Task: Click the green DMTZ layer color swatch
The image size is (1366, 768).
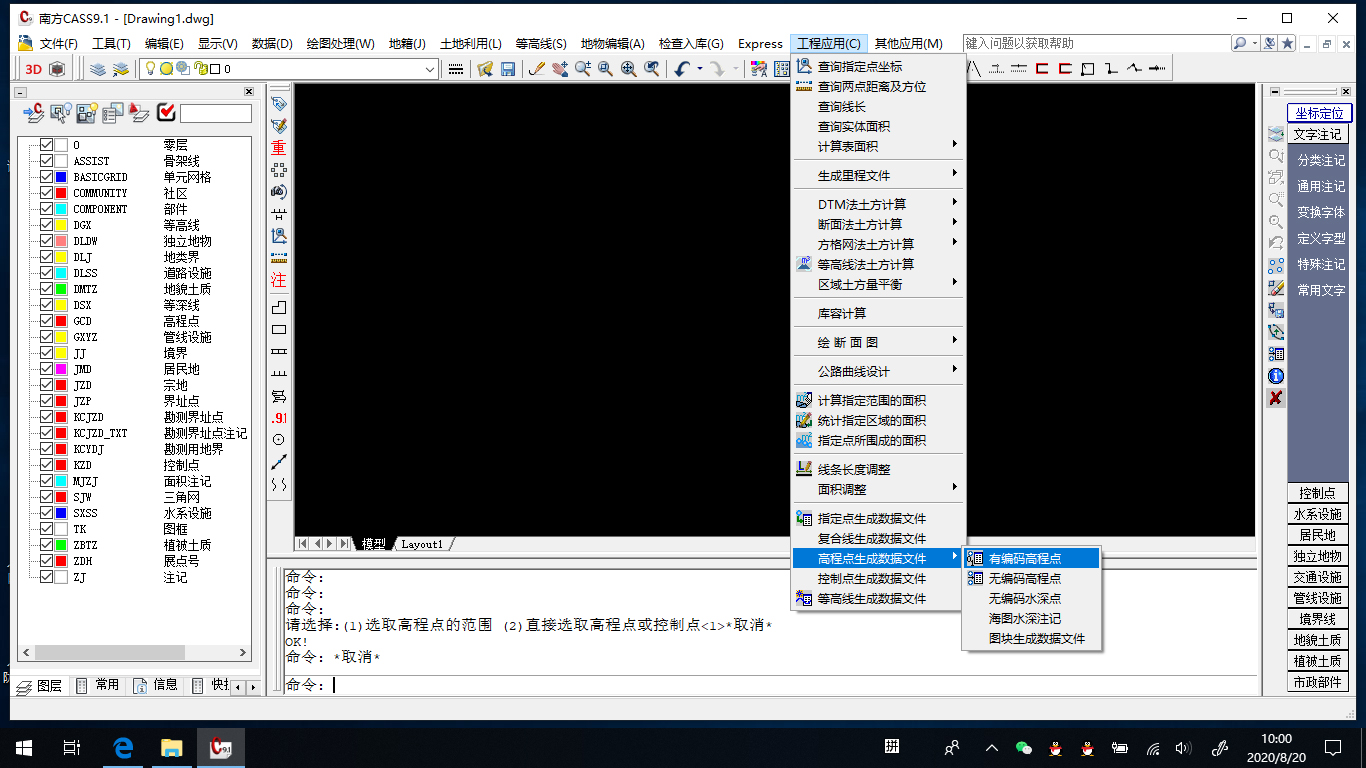Action: click(61, 289)
